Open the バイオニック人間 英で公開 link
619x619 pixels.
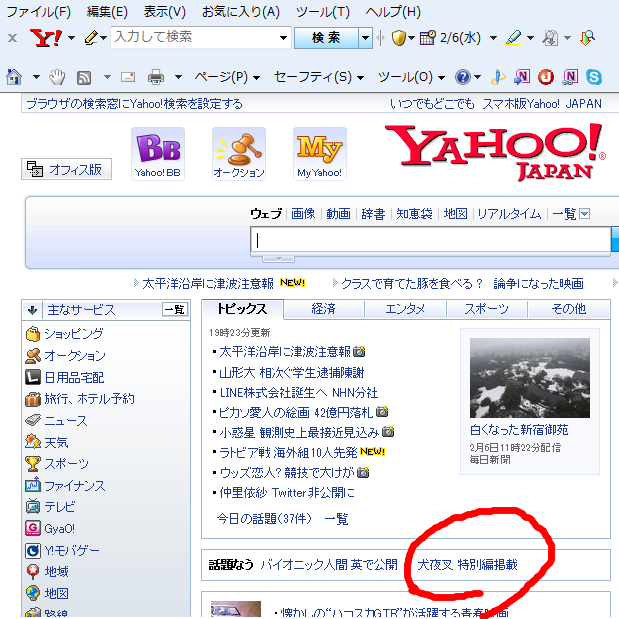click(329, 565)
